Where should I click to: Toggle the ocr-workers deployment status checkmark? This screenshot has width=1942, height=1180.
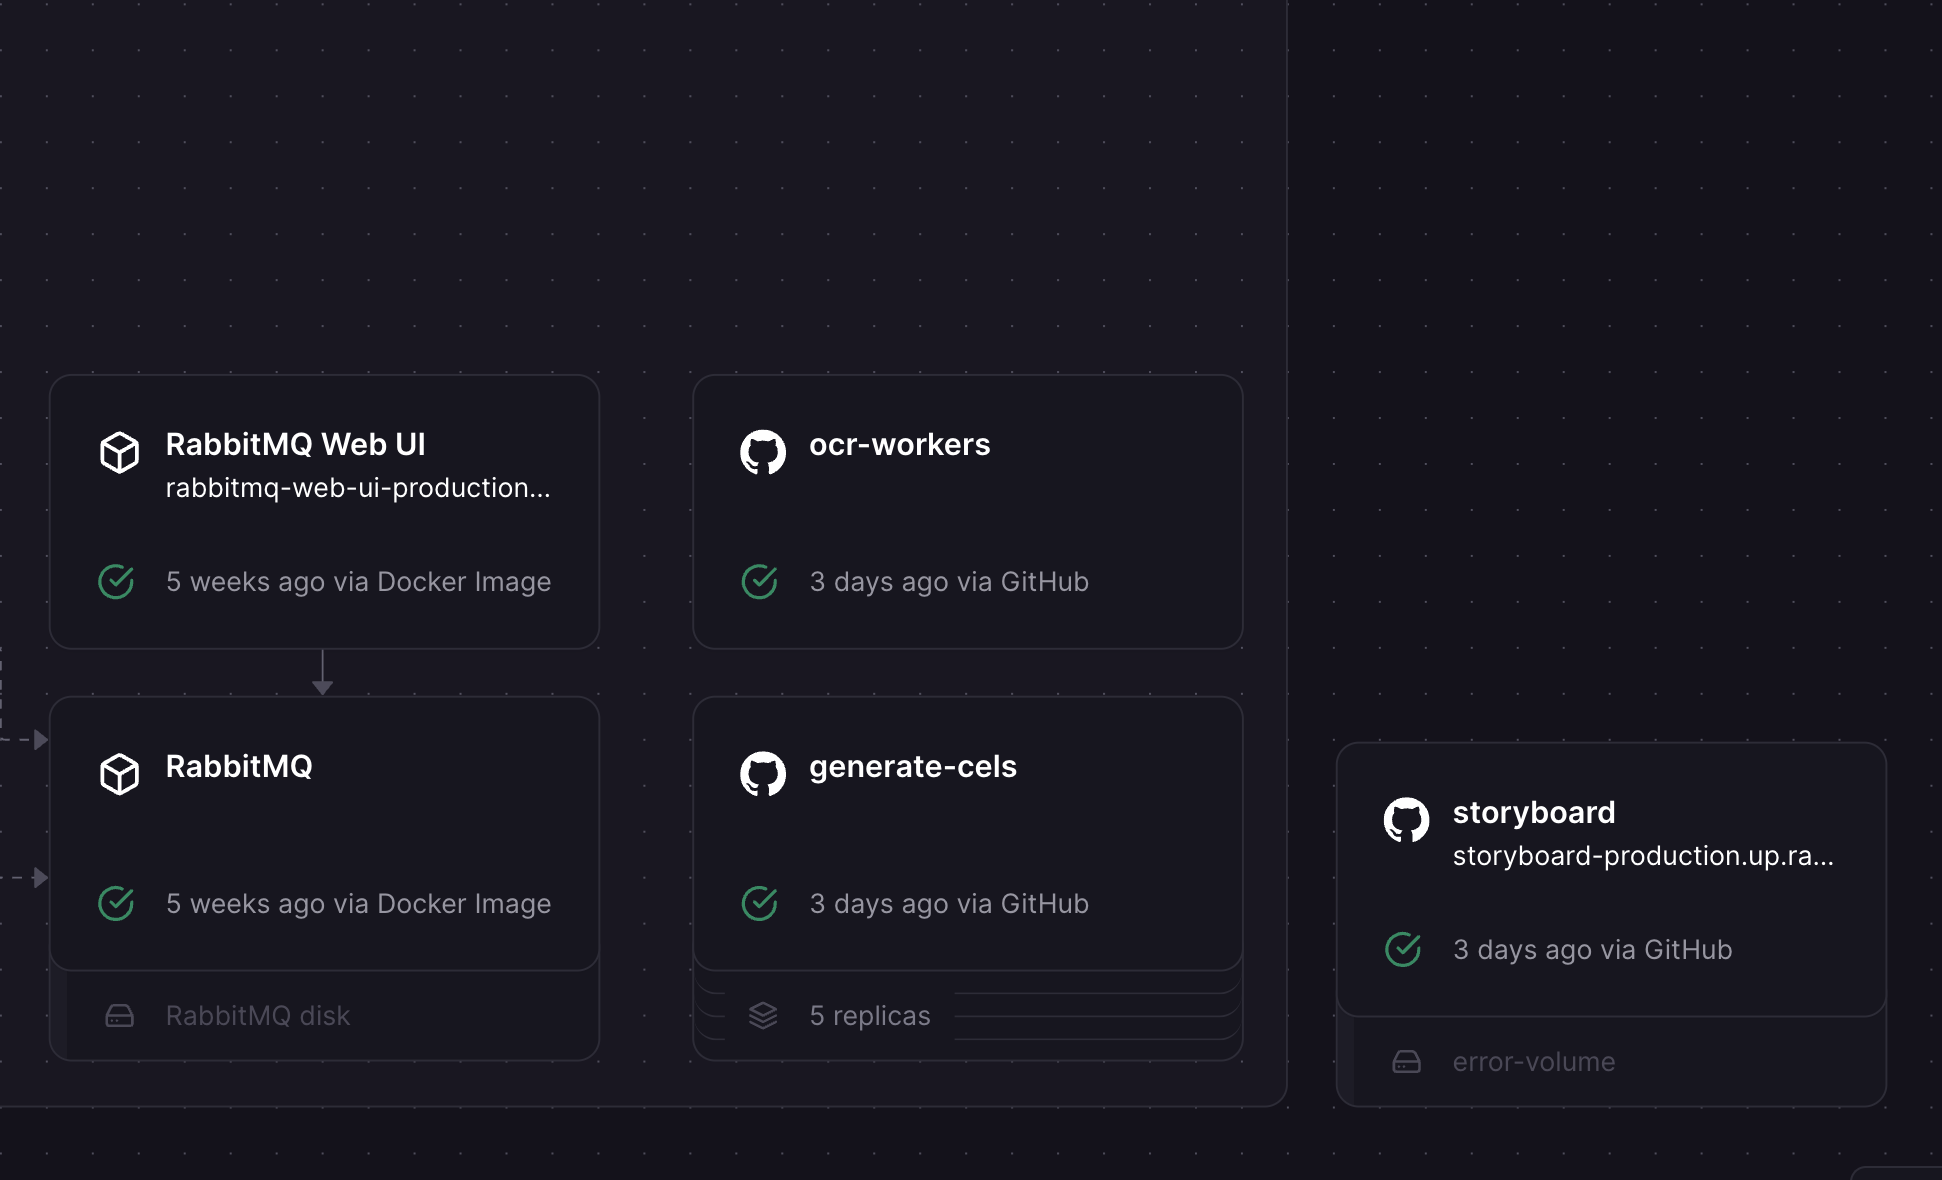(760, 581)
